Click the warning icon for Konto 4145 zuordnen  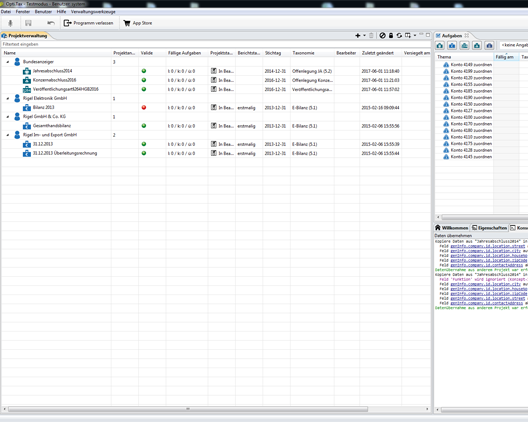click(446, 157)
